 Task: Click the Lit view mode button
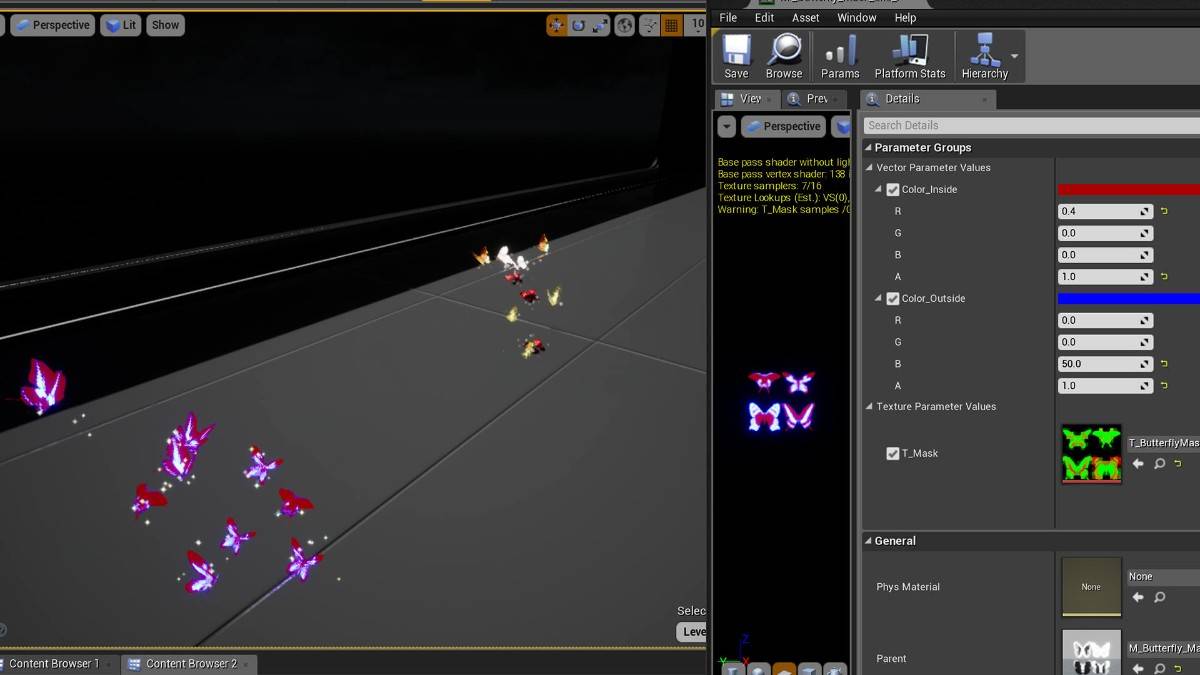pos(121,25)
